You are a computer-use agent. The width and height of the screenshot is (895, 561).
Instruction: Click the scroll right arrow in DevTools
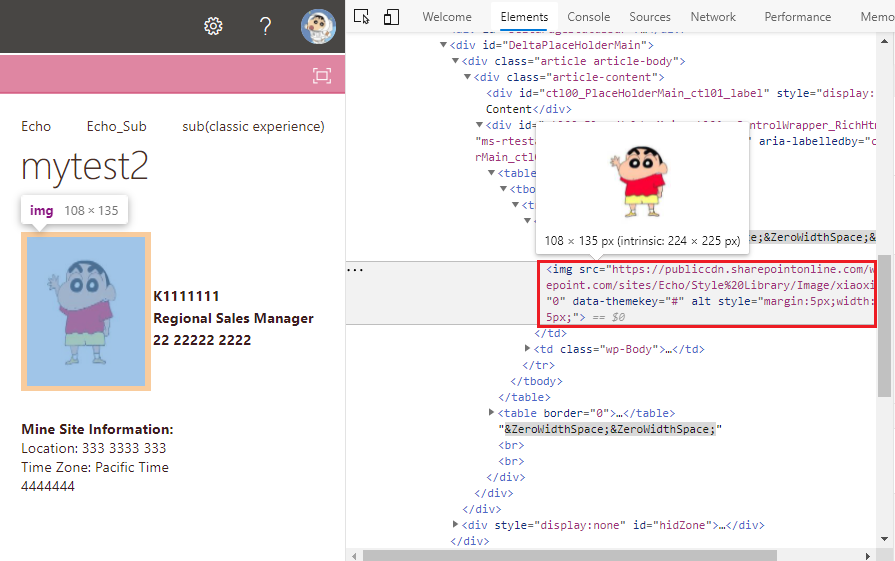point(868,556)
